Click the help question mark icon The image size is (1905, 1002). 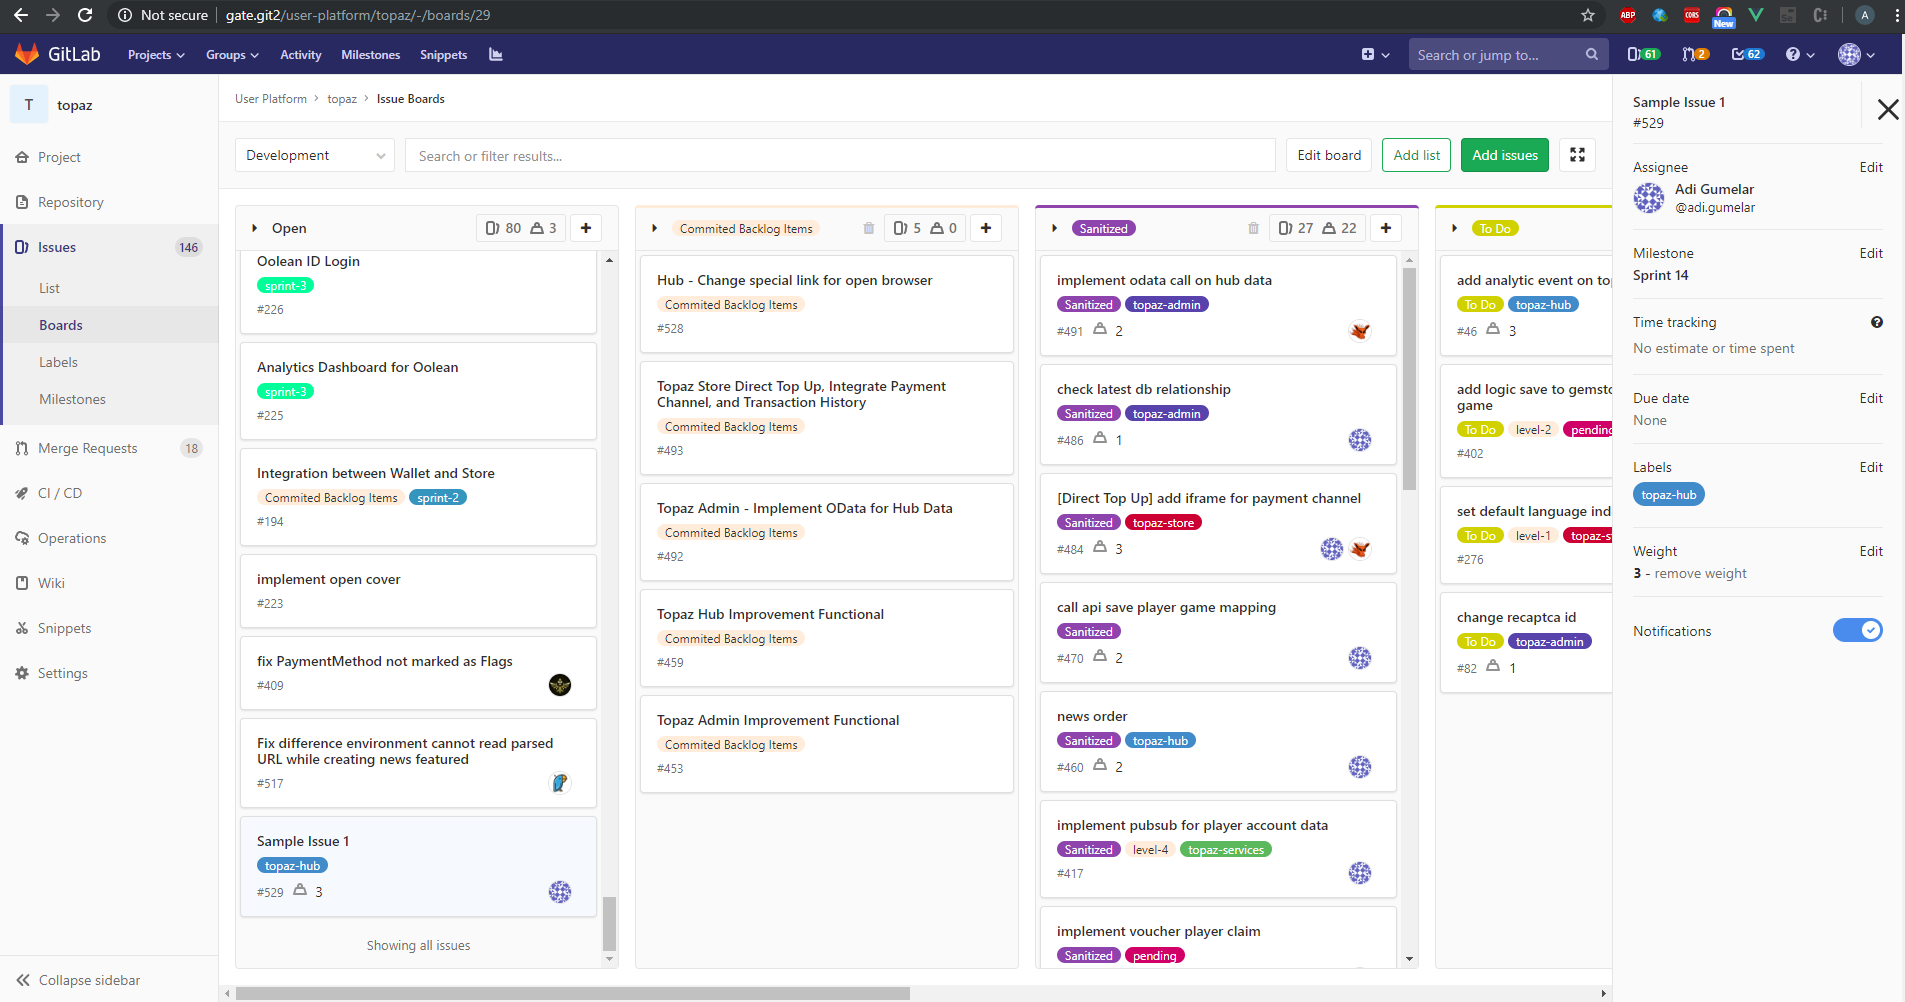1793,55
